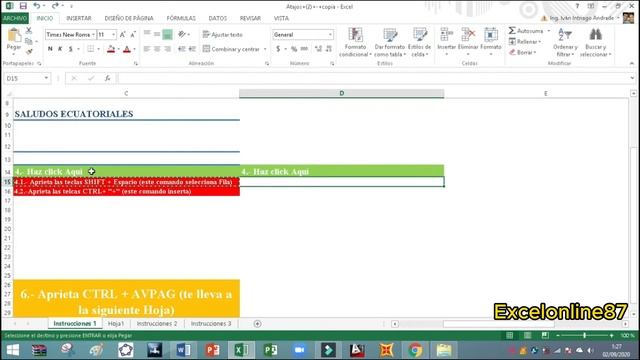This screenshot has height=360, width=640.
Task: Switch to the DATOS tab
Action: tap(218, 18)
